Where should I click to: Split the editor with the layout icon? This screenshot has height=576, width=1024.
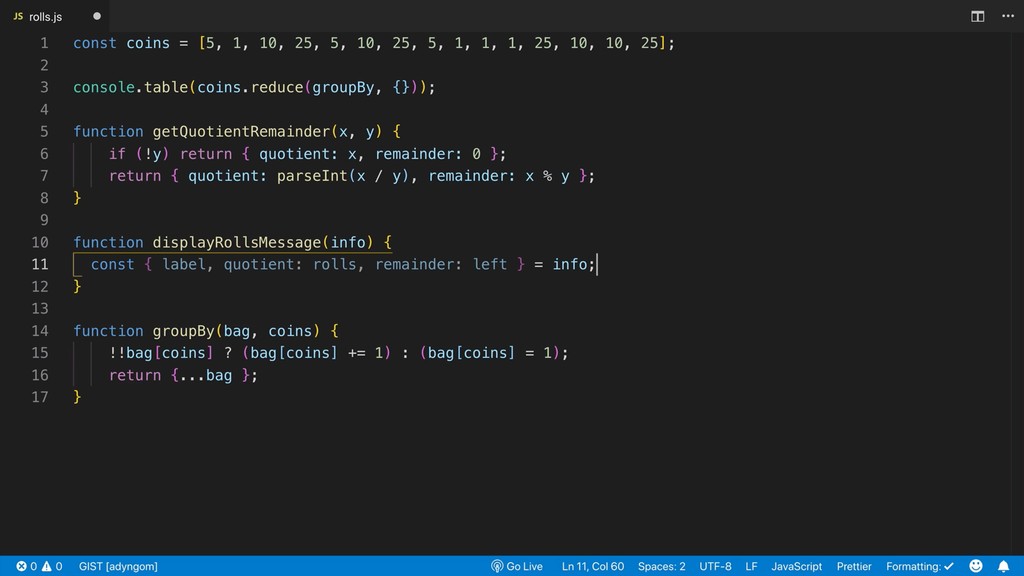coord(978,16)
